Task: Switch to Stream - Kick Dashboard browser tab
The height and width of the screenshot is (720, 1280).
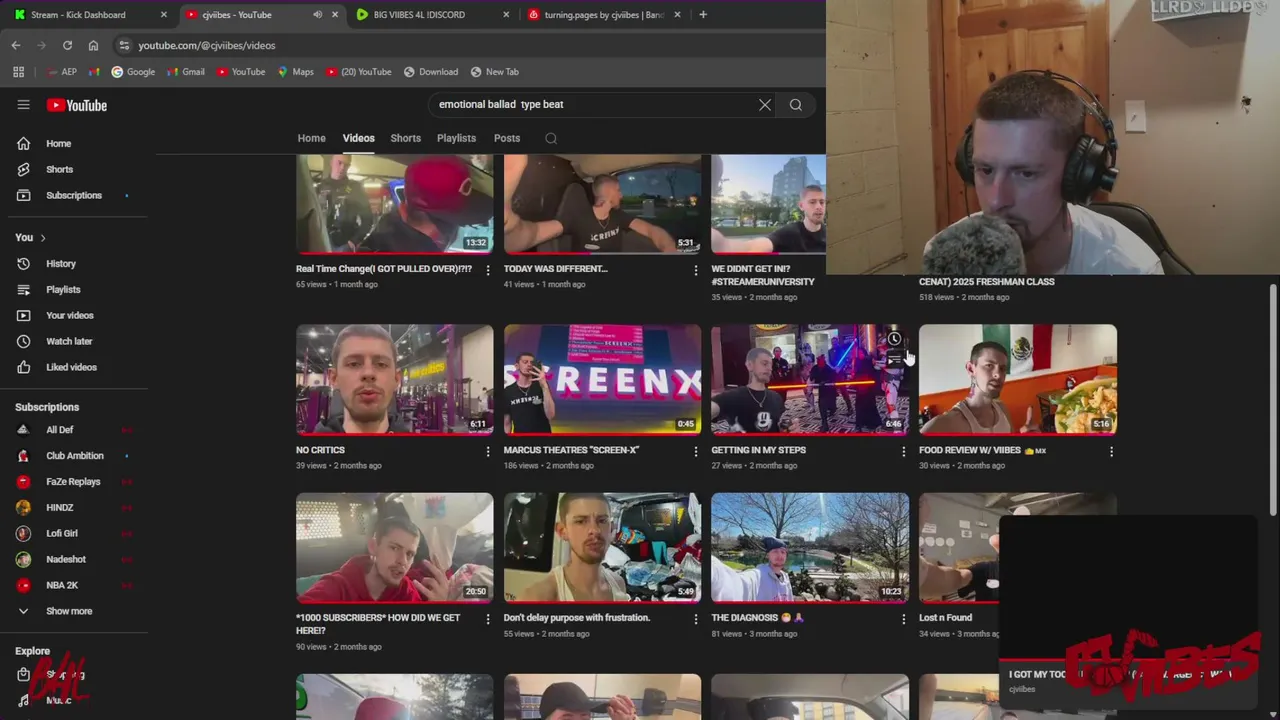Action: tap(90, 15)
